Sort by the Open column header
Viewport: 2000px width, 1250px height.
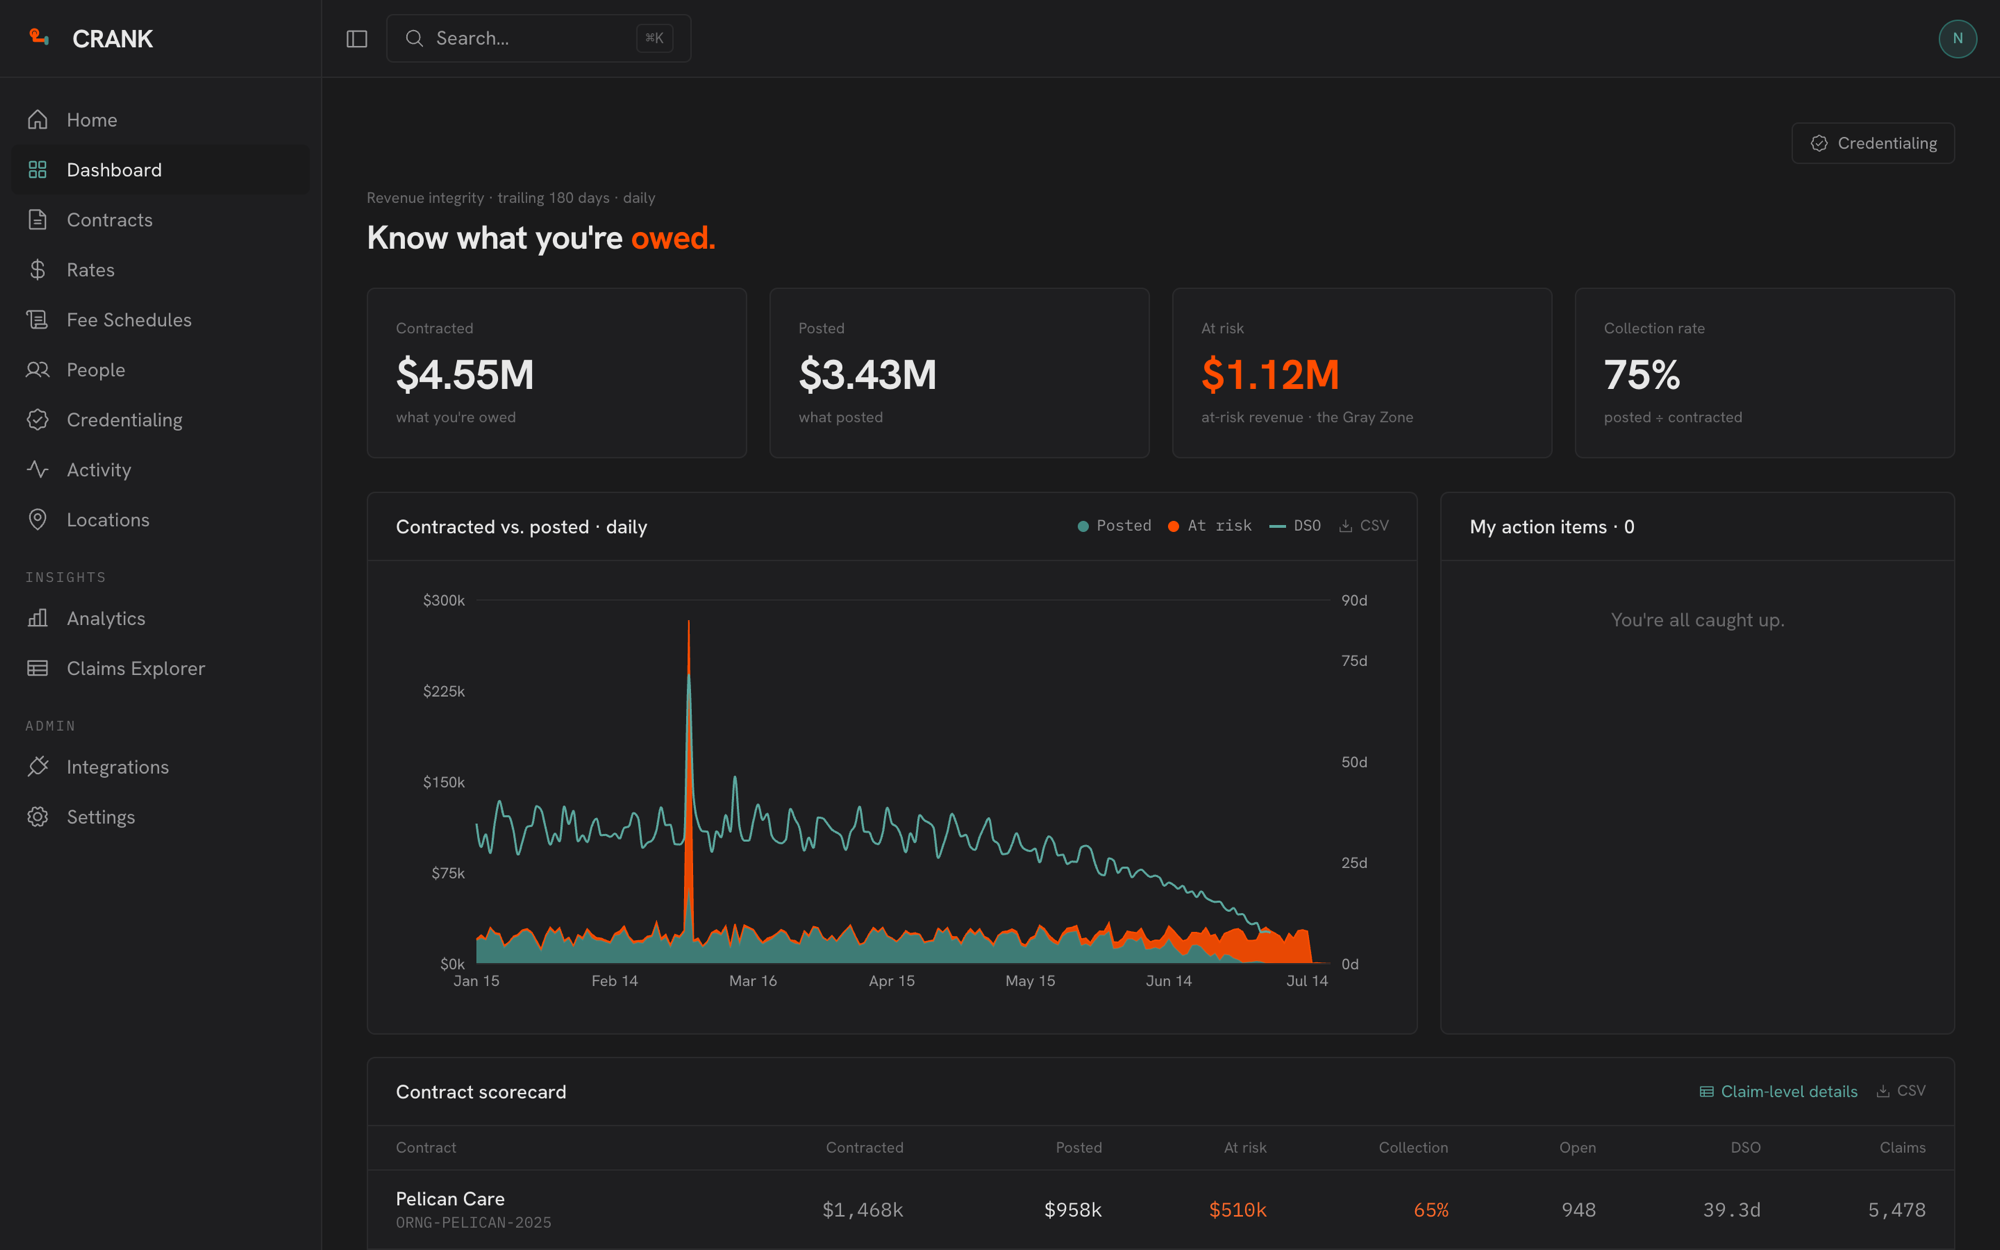click(1577, 1148)
